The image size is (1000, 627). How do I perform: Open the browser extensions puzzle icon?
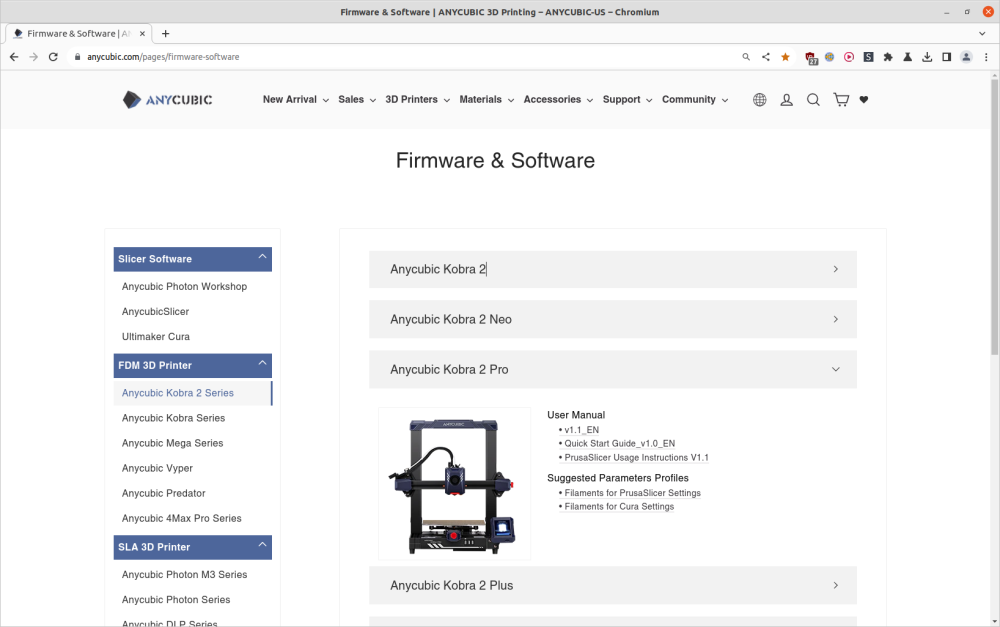tap(888, 57)
